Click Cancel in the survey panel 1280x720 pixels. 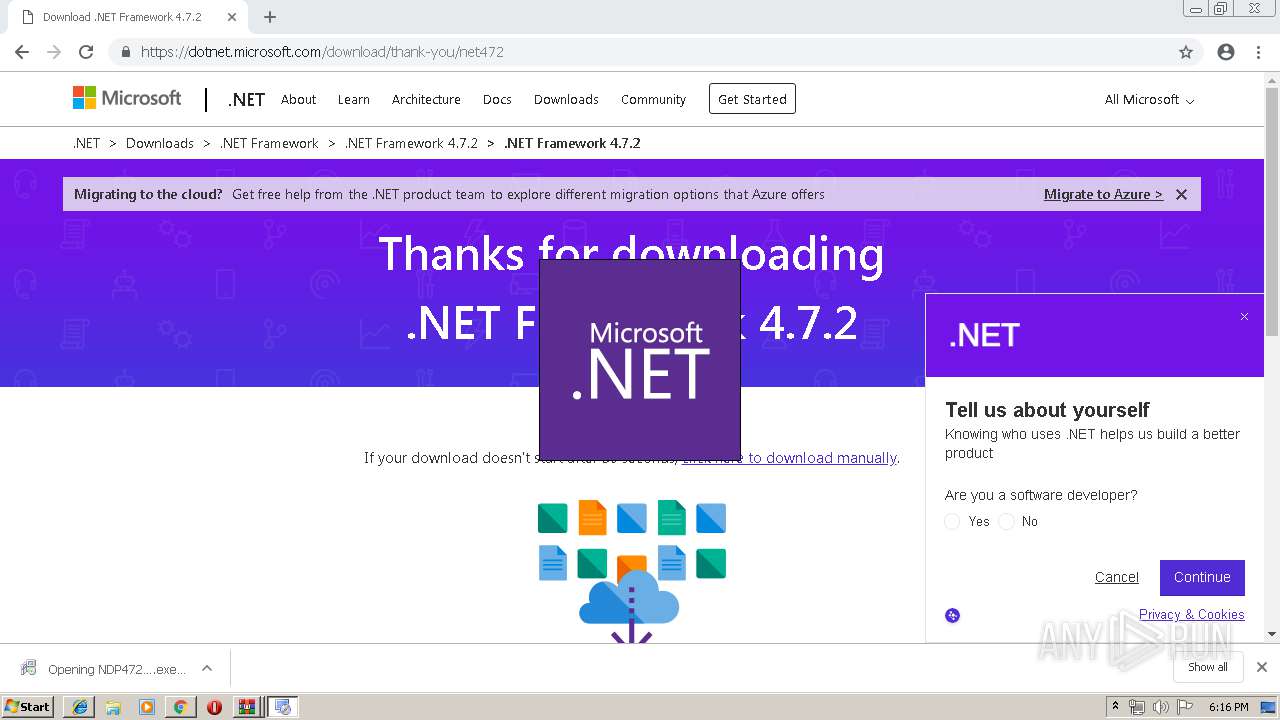(x=1116, y=577)
